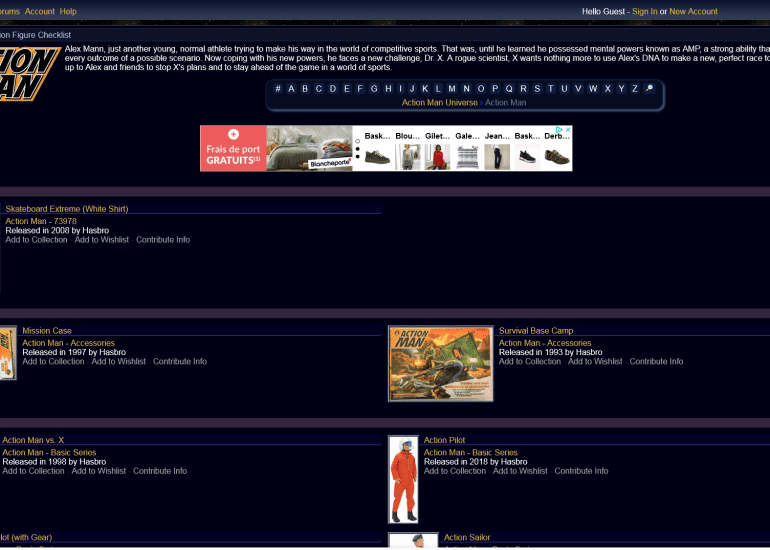770x550 pixels.
Task: Filter checklist by letter M
Action: (452, 89)
